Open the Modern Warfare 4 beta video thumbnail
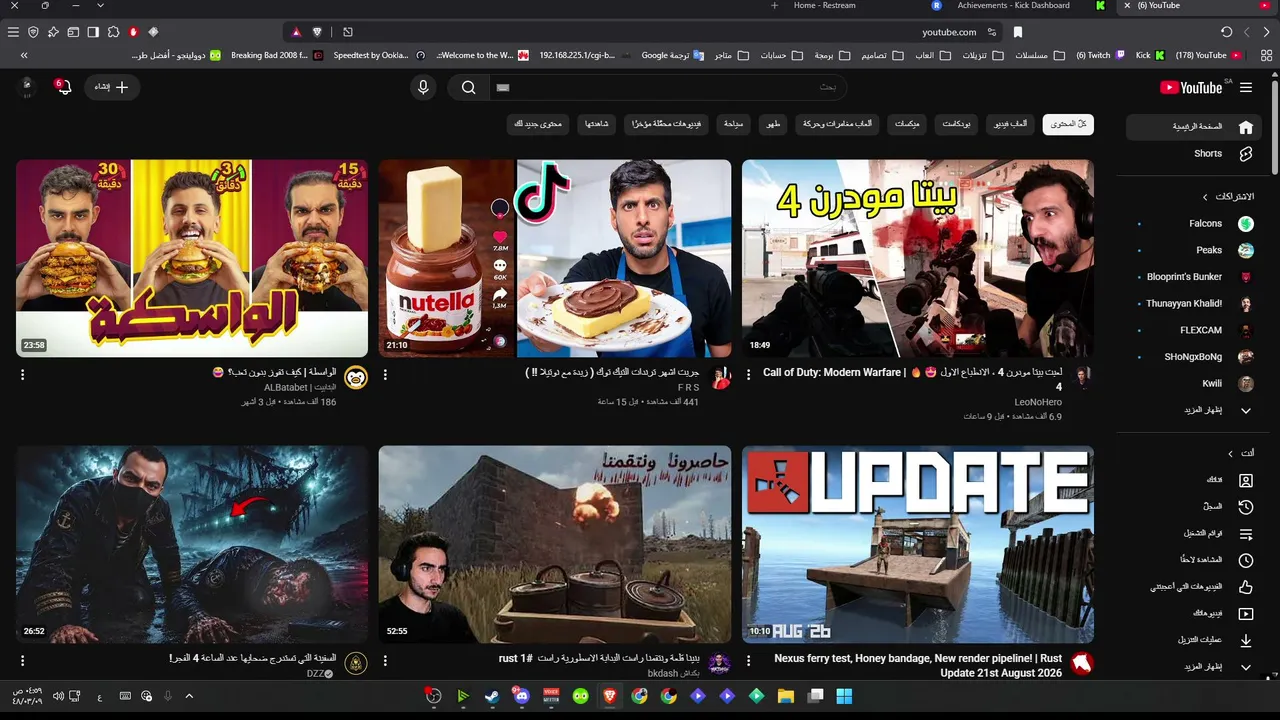Screen dimensions: 1280x720 coord(918,258)
